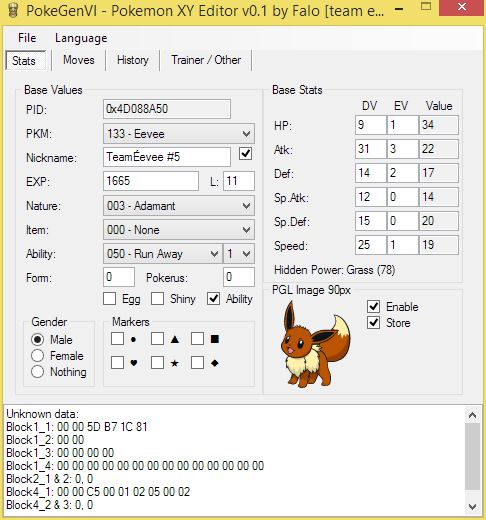Click the Nickname text field

point(167,157)
